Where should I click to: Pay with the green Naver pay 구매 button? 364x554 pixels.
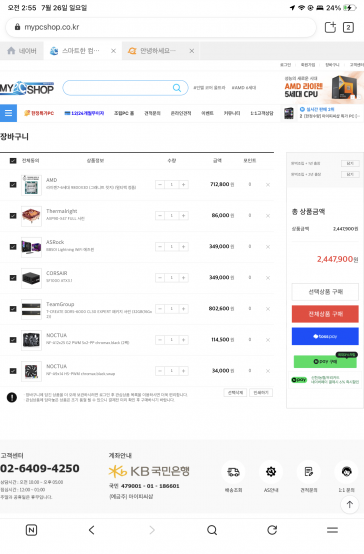click(x=325, y=361)
